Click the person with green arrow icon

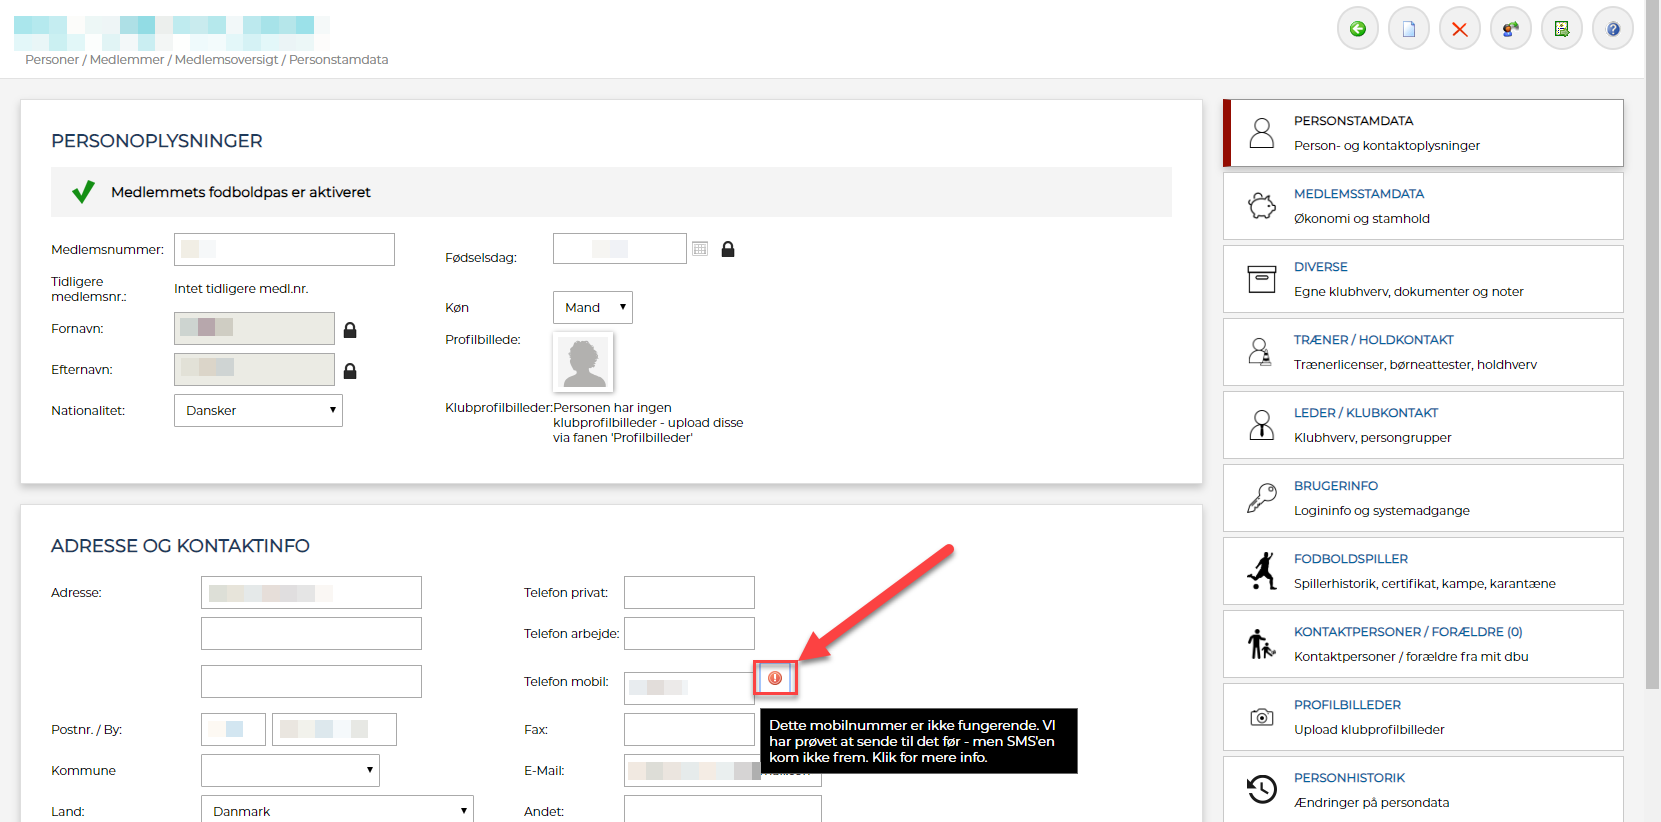tap(1511, 29)
